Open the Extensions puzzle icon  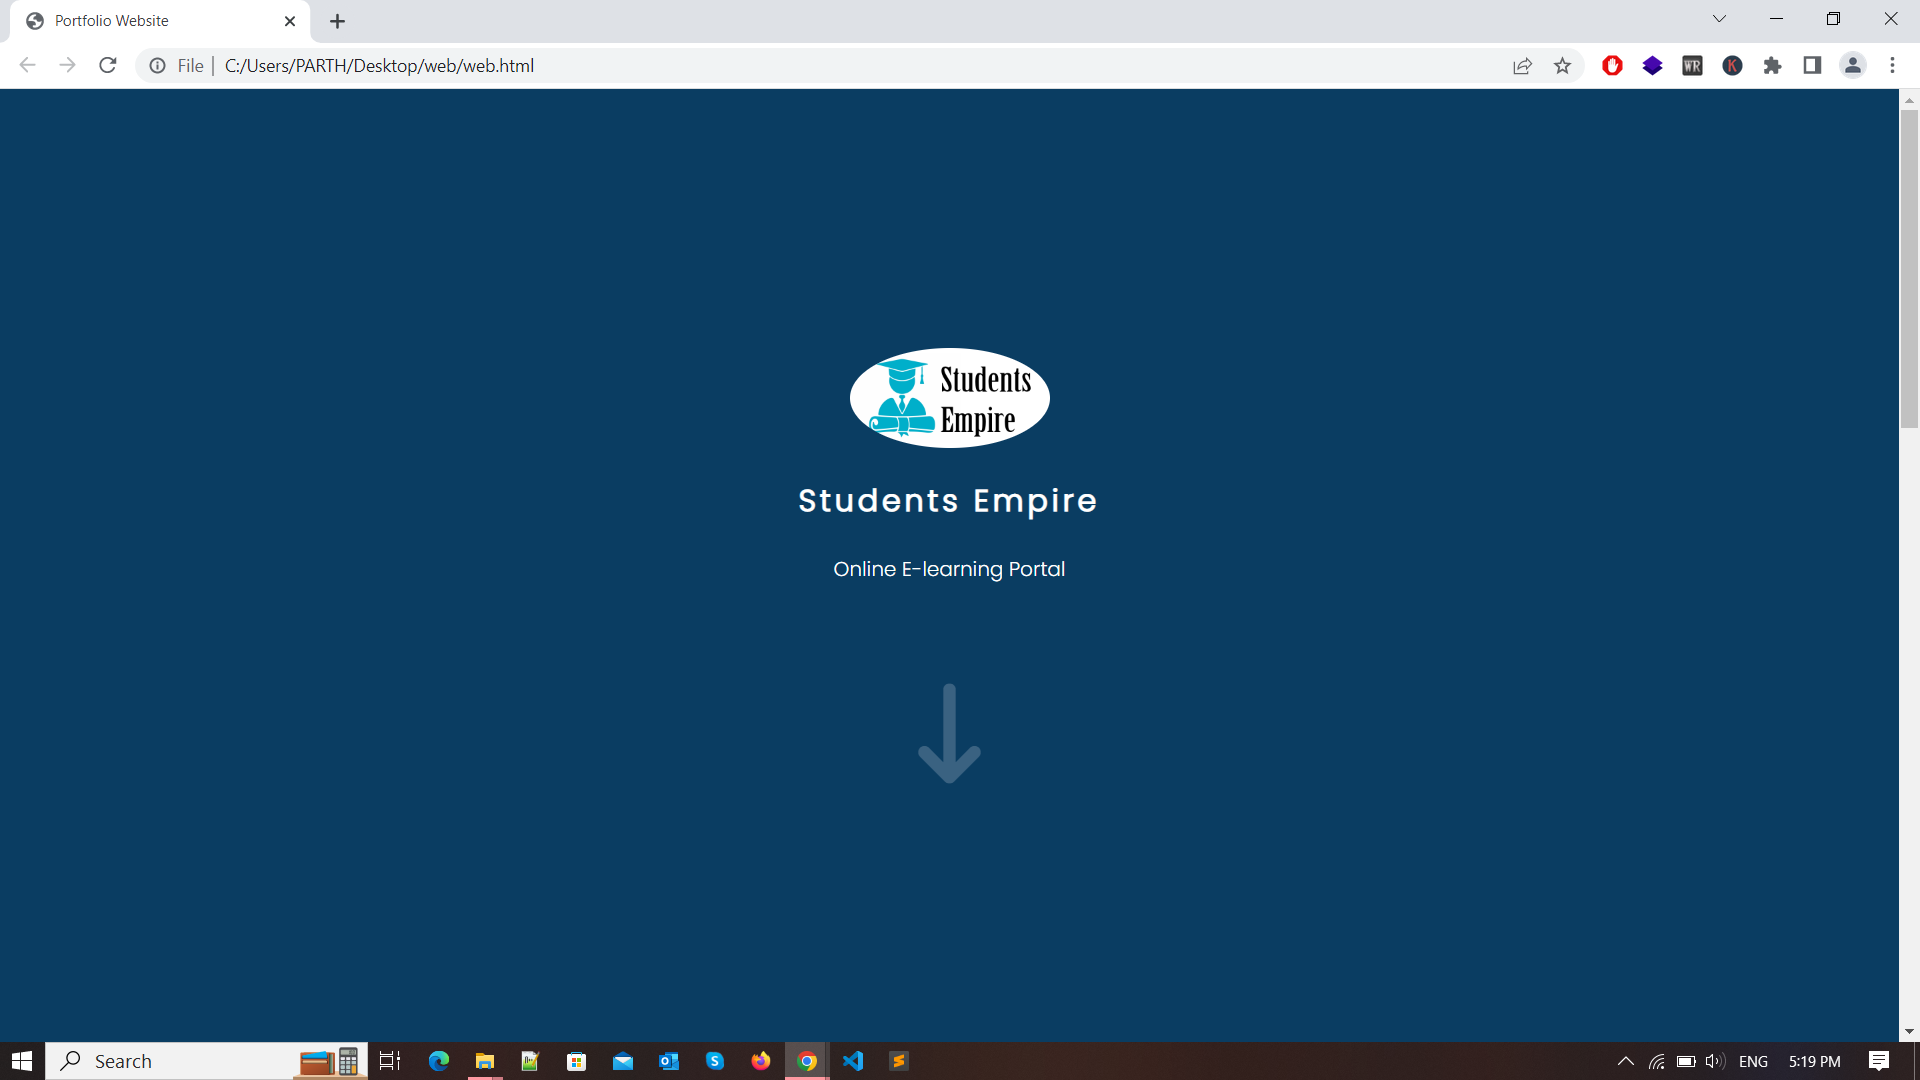[1772, 66]
